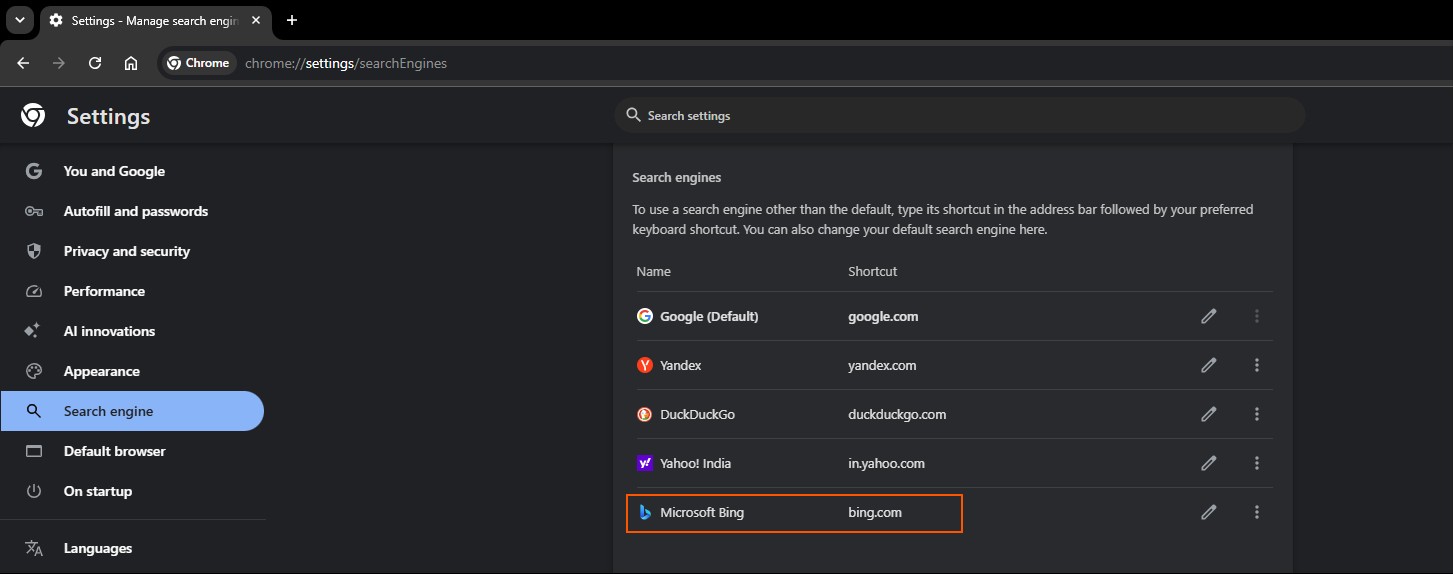Screen dimensions: 1453x574
Task: Click the Default browser window icon
Action: tap(34, 451)
